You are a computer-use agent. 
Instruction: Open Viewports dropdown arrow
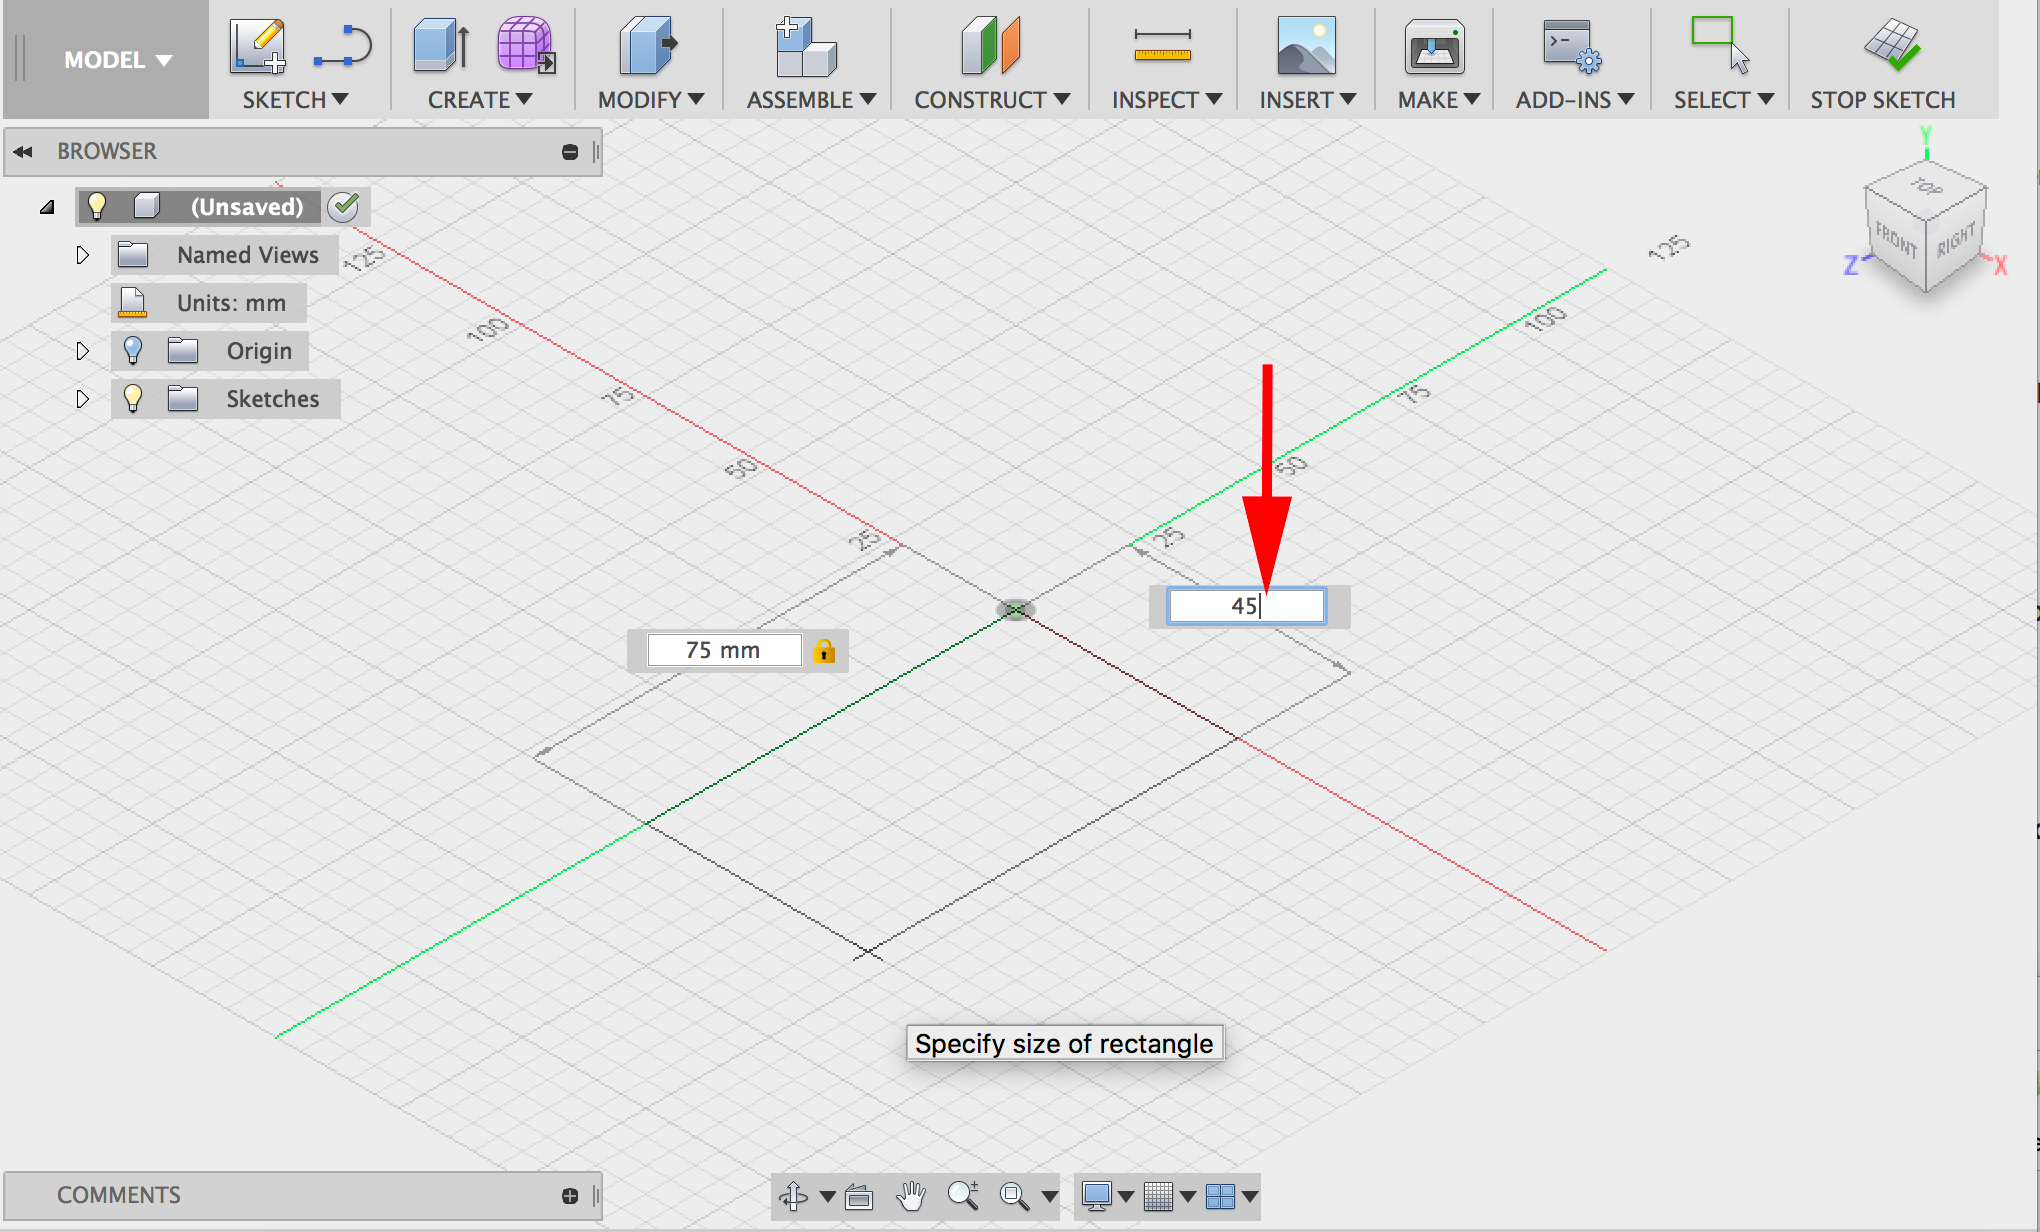(1250, 1196)
